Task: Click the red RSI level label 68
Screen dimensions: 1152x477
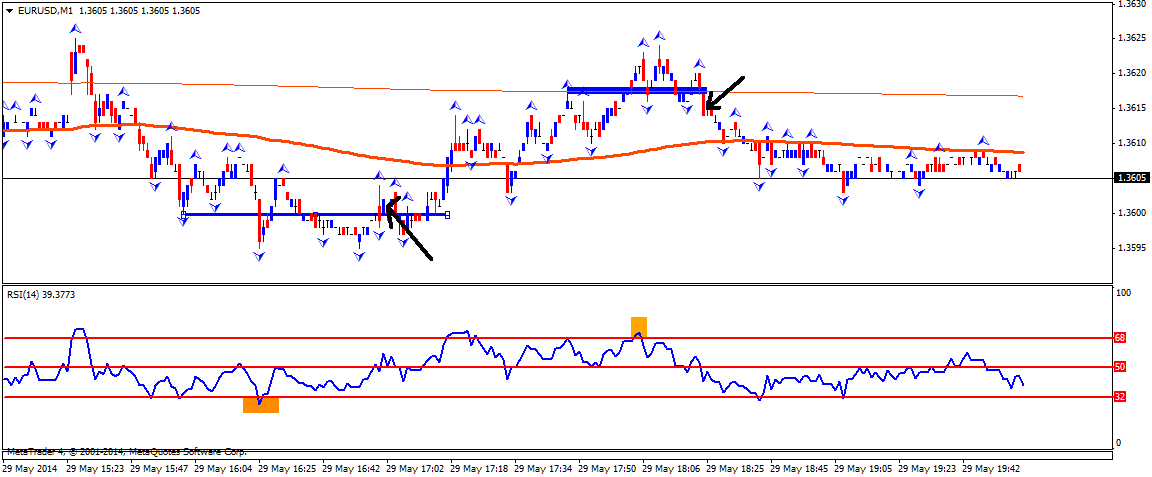Action: pyautogui.click(x=1120, y=338)
